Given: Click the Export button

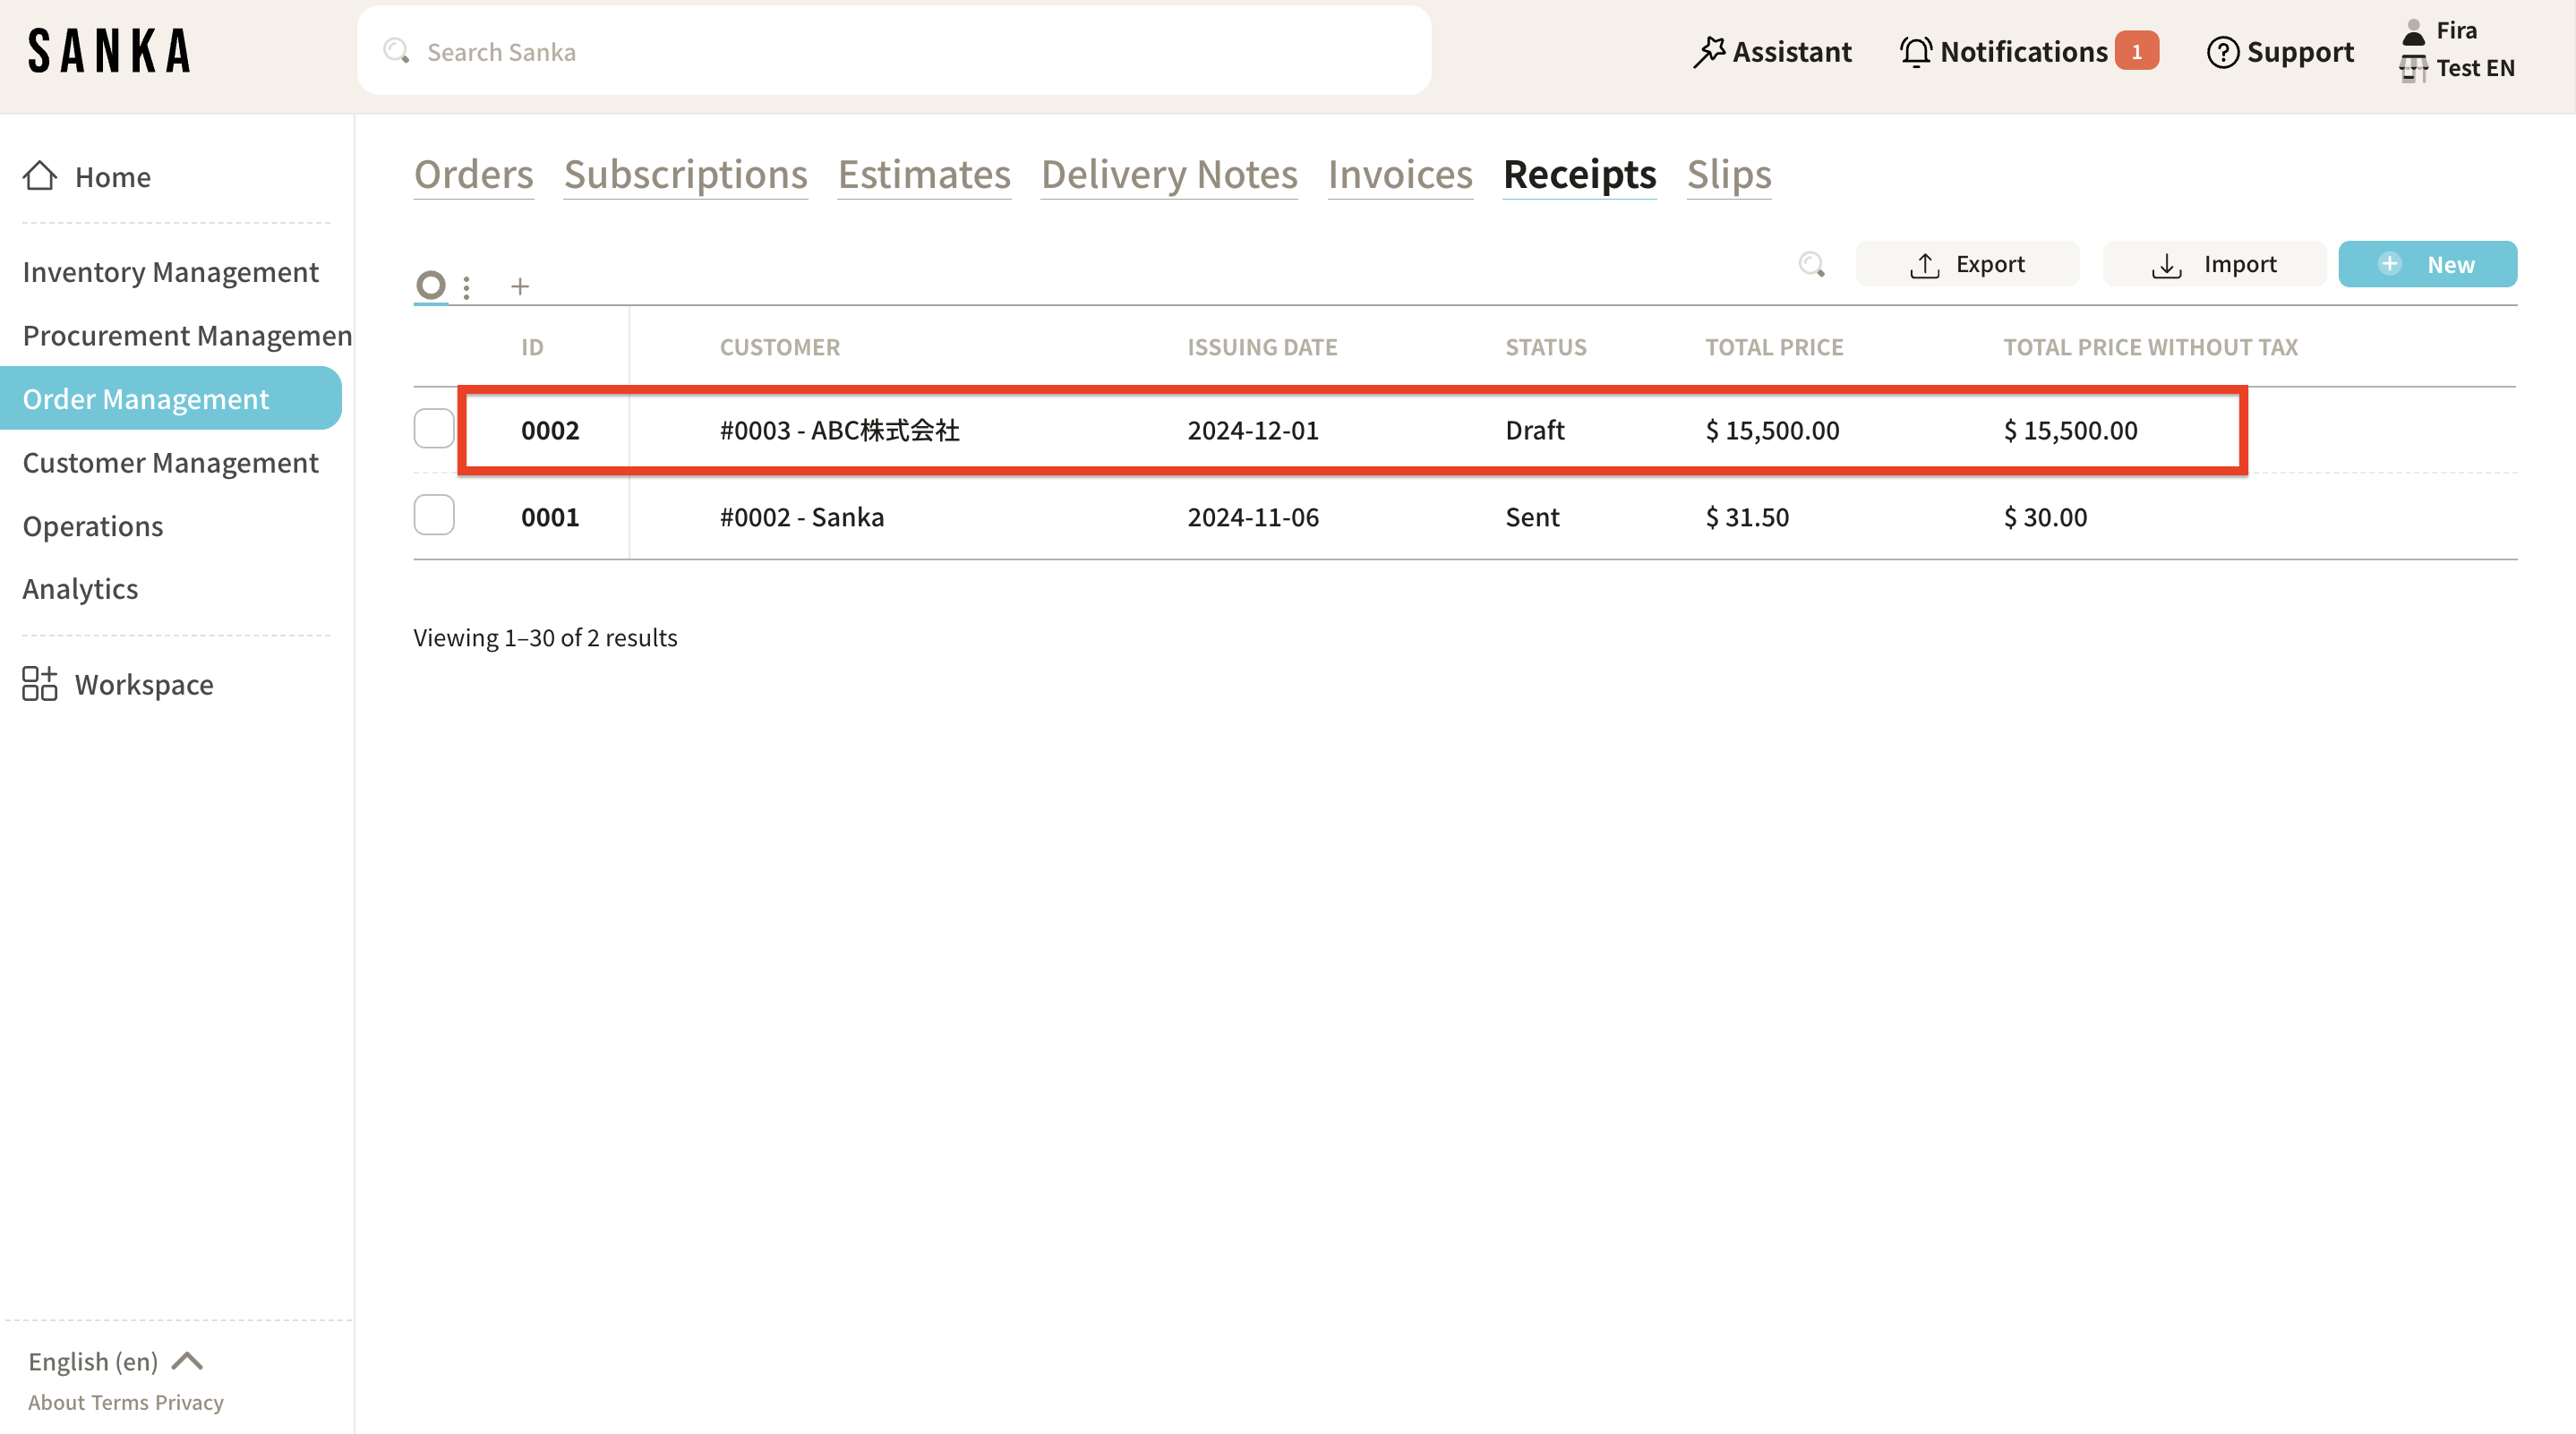Looking at the screenshot, I should click(1967, 265).
